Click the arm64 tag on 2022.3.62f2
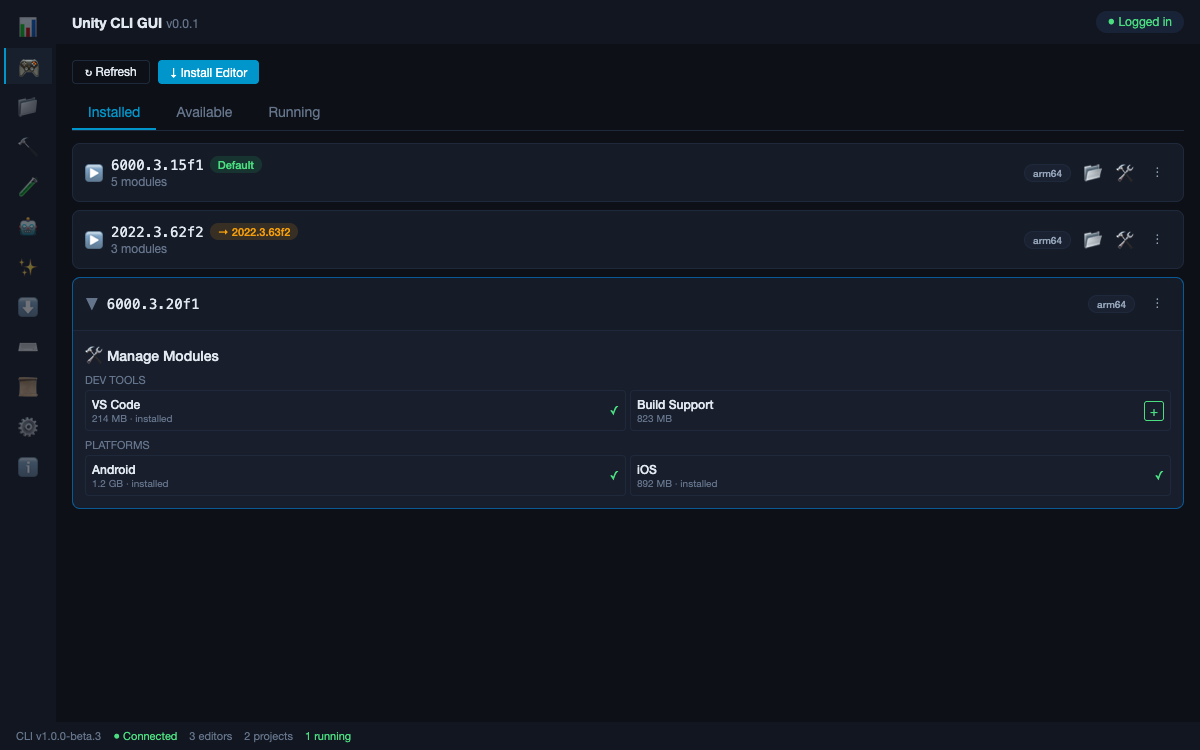This screenshot has width=1200, height=750. coord(1047,240)
